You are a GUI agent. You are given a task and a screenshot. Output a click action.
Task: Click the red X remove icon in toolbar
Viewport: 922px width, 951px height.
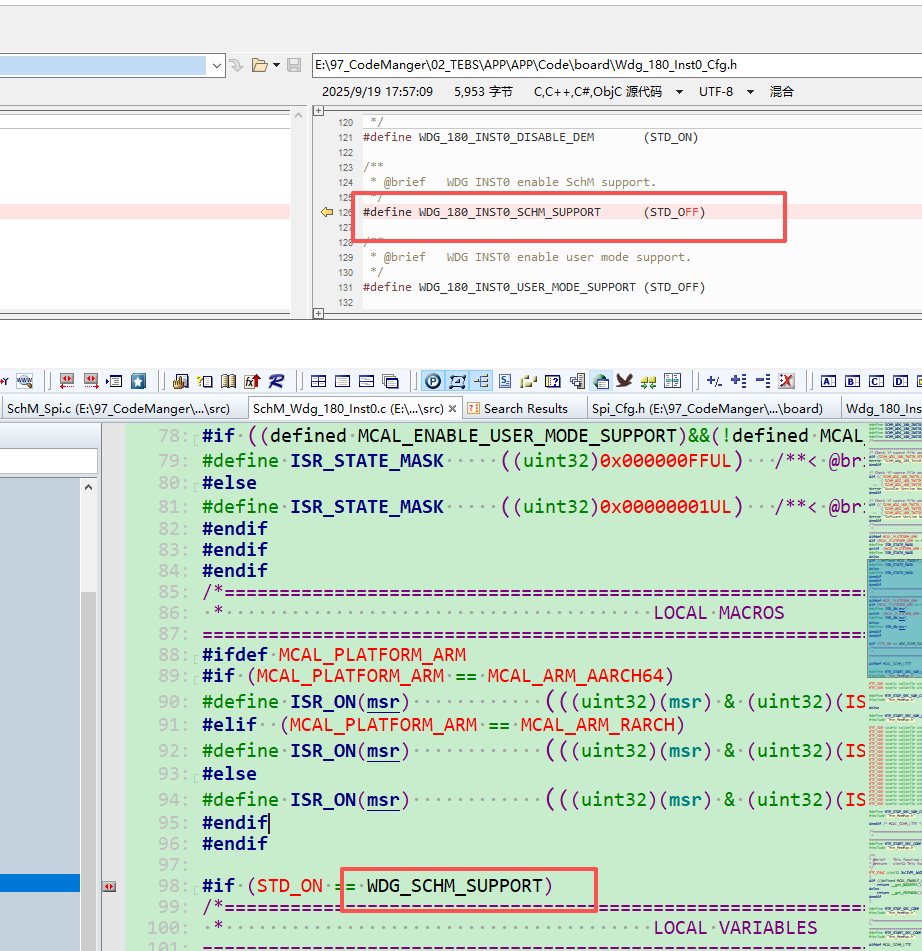click(x=786, y=381)
